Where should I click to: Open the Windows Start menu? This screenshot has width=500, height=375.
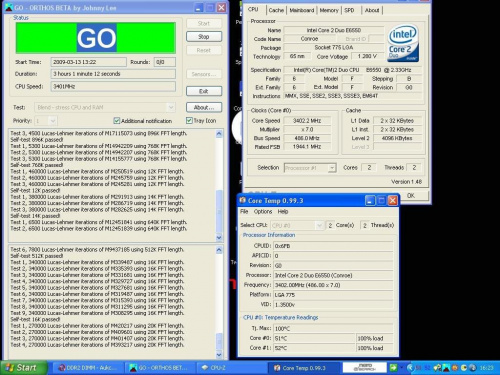23,368
